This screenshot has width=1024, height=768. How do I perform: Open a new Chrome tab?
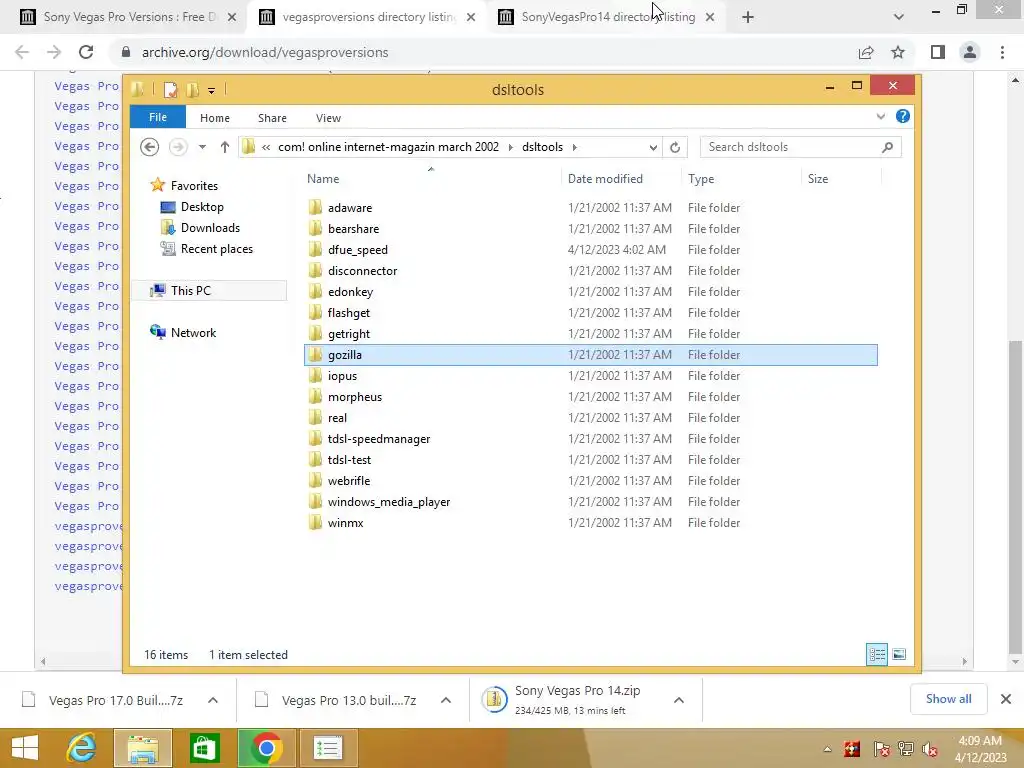[x=748, y=17]
